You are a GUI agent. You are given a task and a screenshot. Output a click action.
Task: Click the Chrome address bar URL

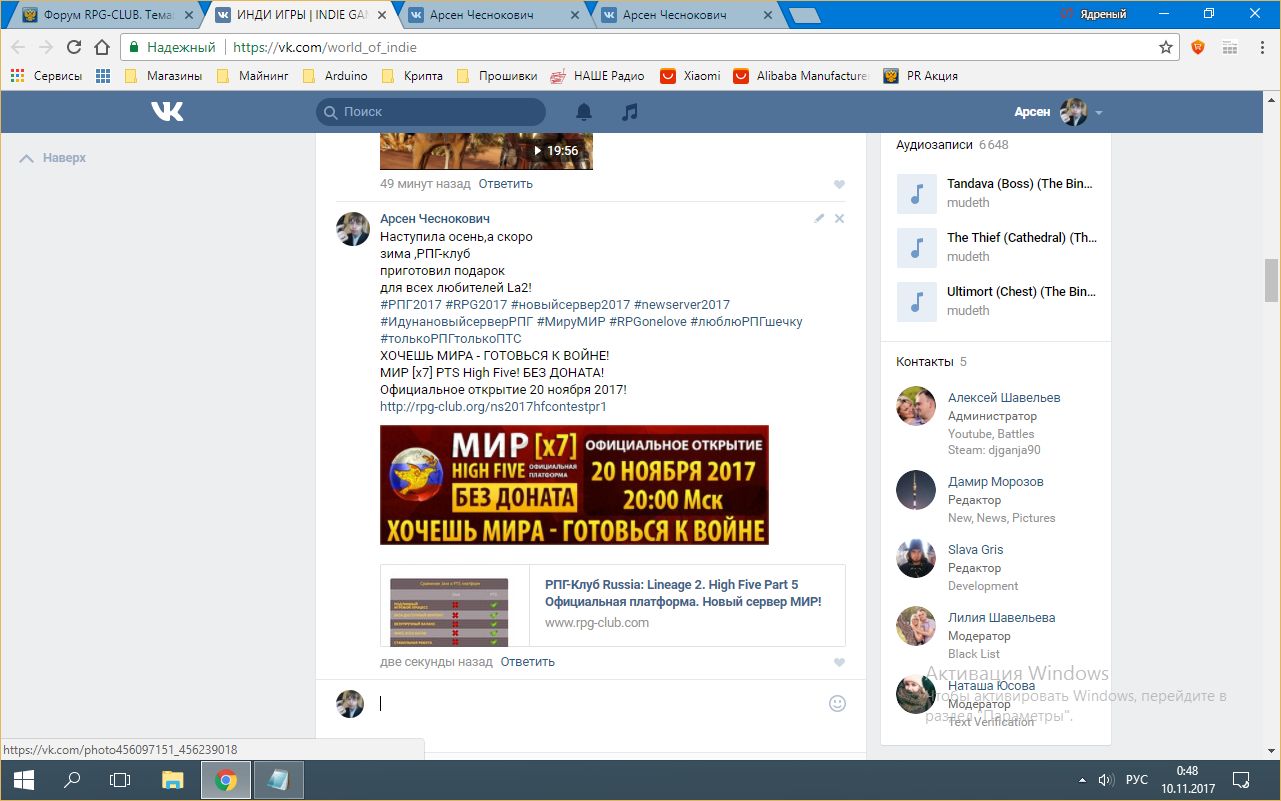(x=325, y=47)
